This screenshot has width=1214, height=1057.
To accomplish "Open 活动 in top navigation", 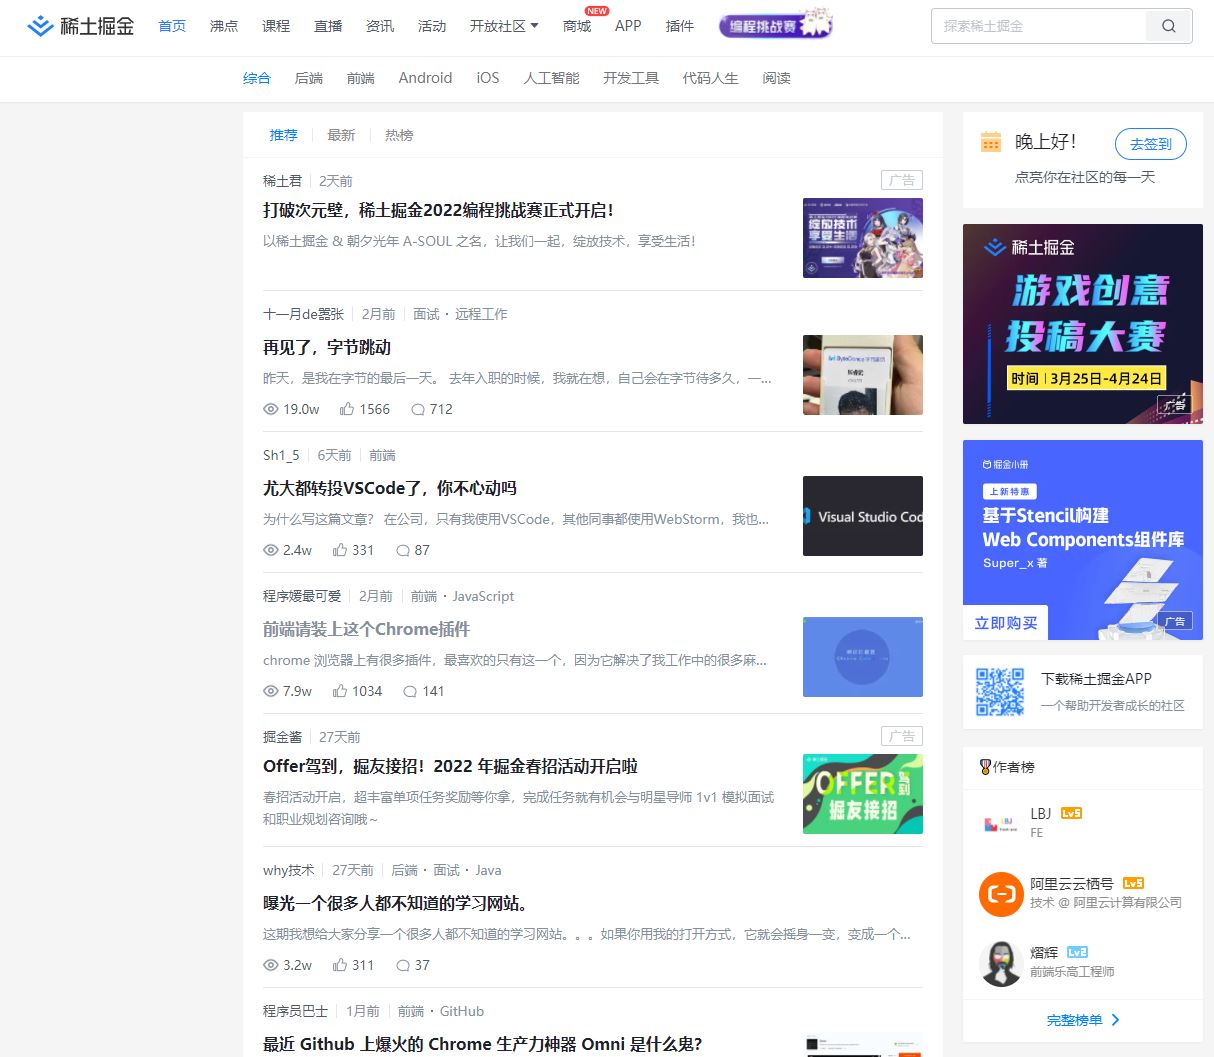I will click(x=432, y=26).
